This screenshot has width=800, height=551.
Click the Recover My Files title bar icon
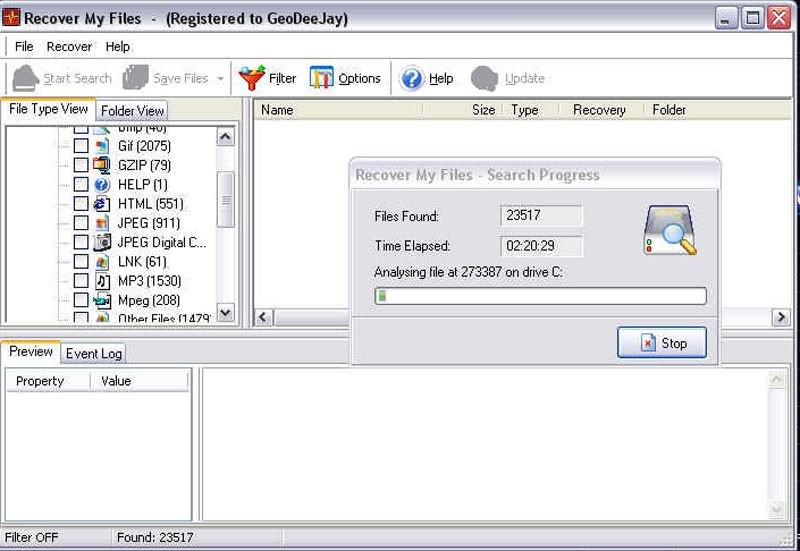click(x=11, y=18)
